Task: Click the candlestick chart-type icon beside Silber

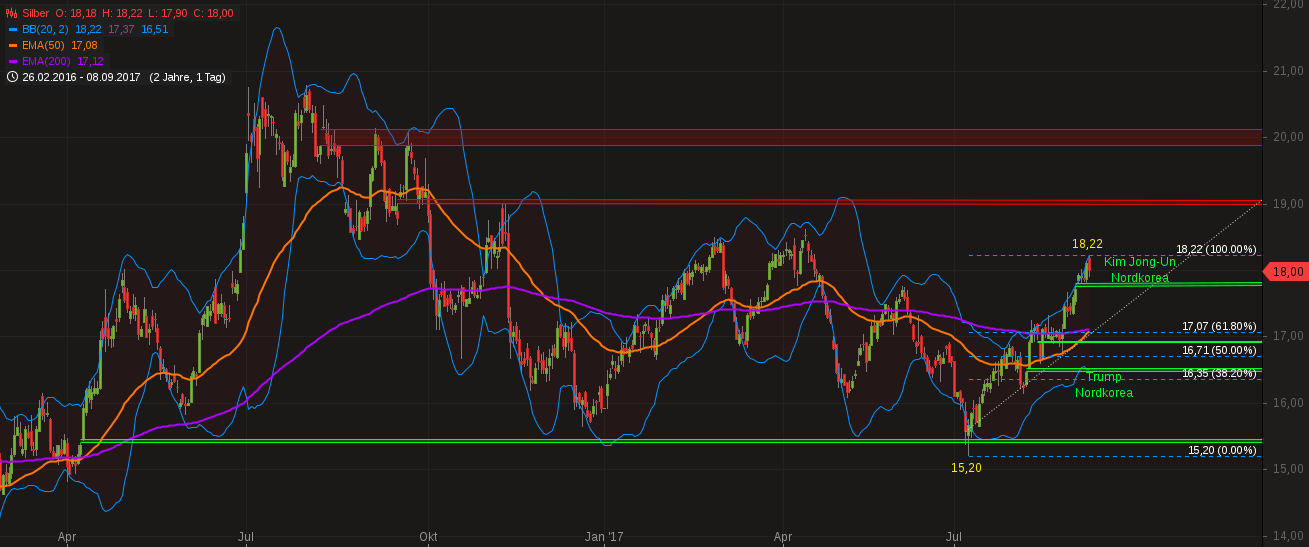Action: [12, 13]
